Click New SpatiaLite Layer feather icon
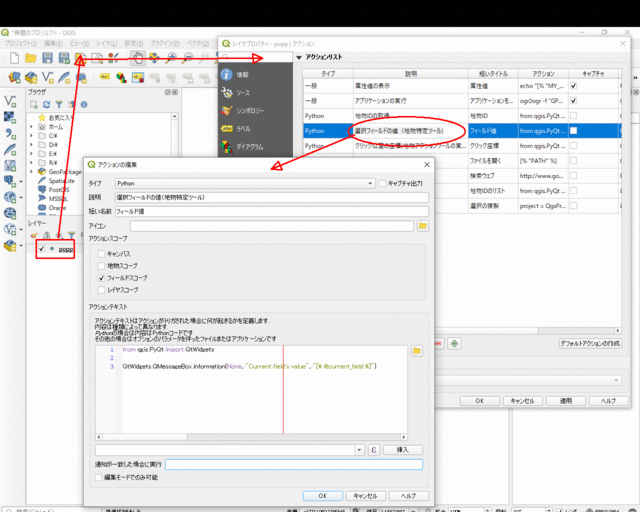This screenshot has height=512, width=640. click(x=64, y=77)
